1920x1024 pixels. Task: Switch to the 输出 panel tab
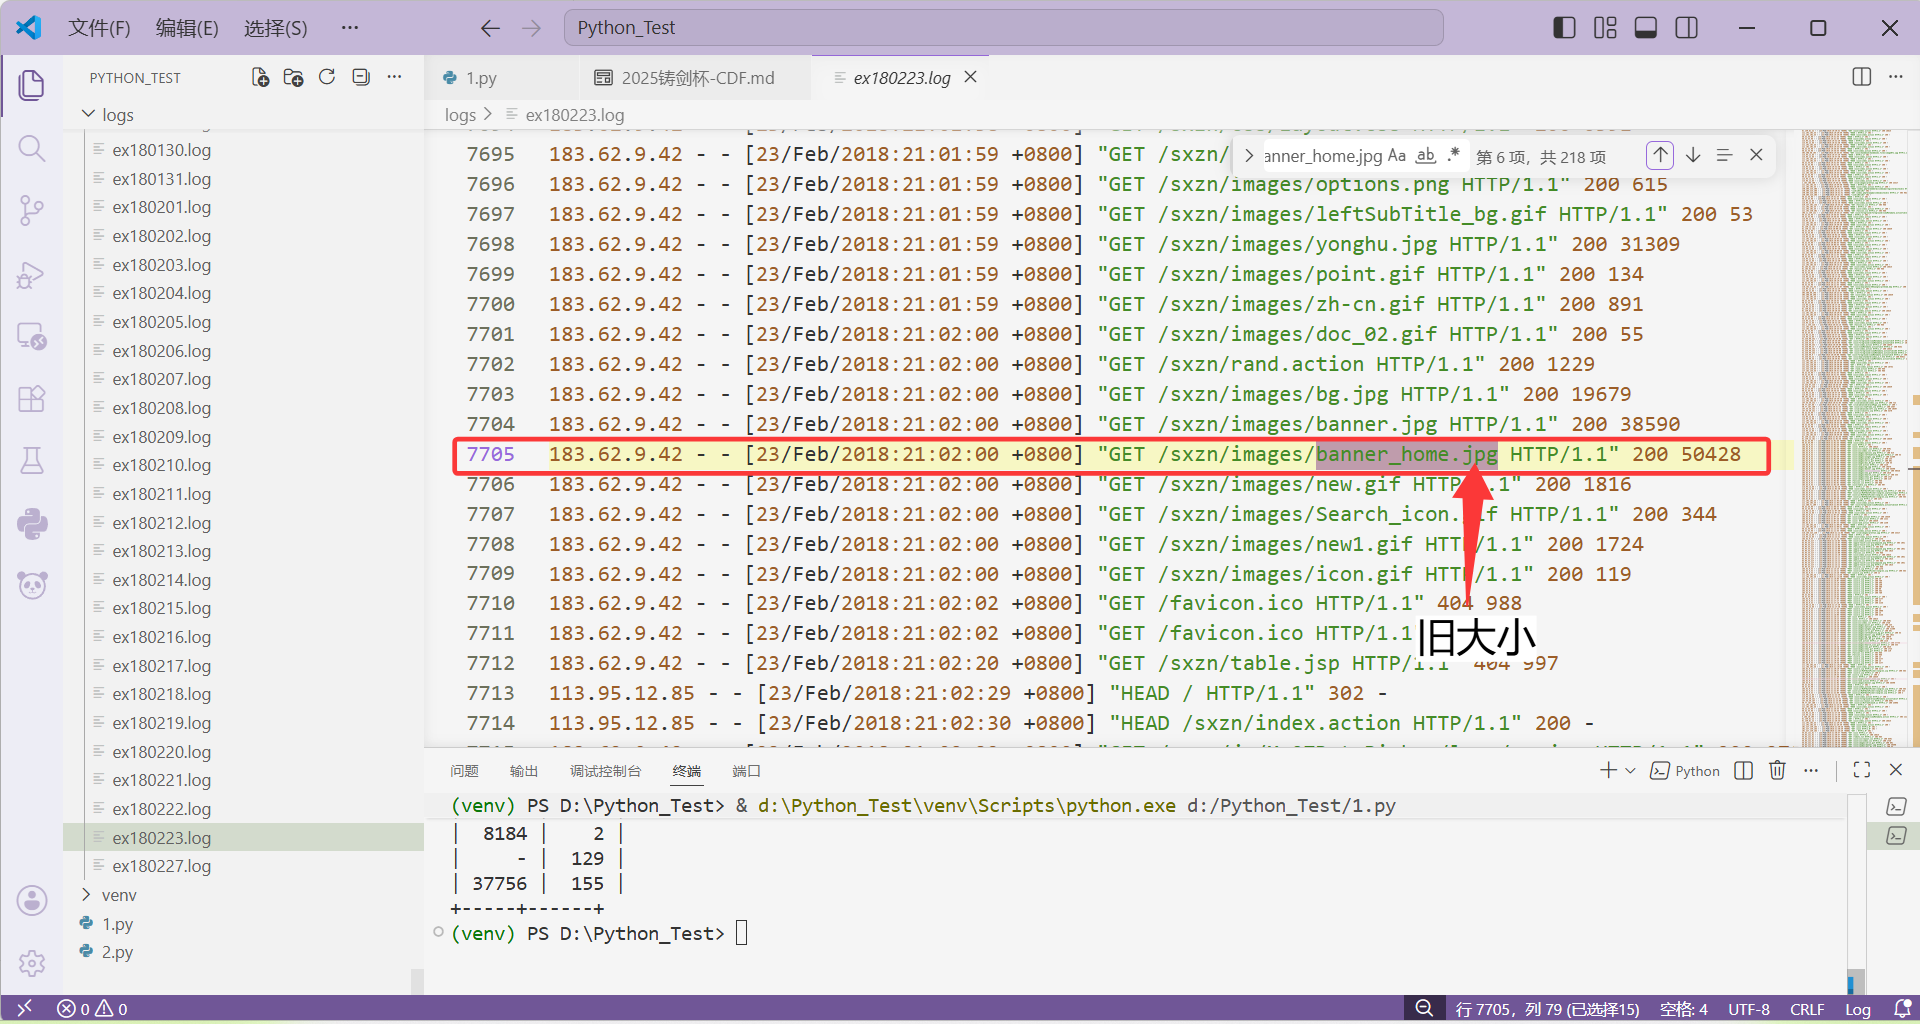[524, 771]
